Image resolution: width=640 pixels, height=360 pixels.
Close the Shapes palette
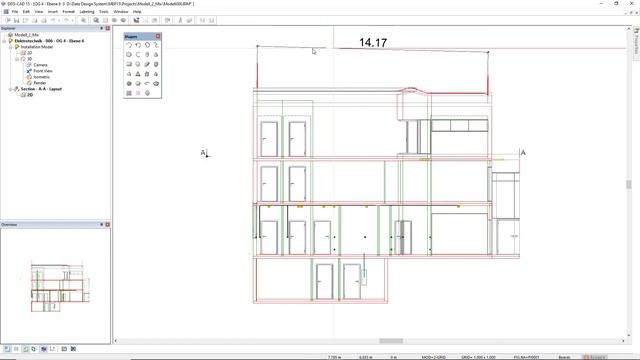tap(158, 36)
